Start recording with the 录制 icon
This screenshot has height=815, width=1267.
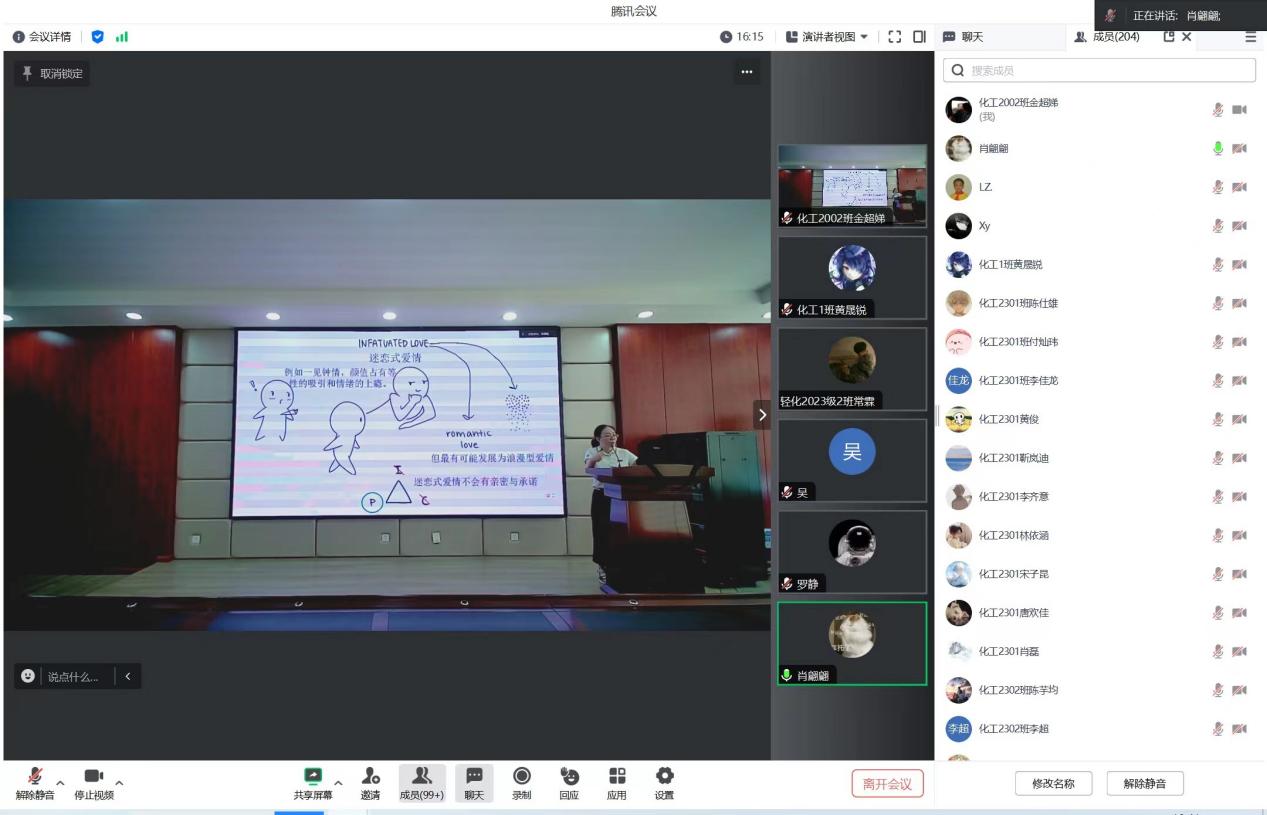point(521,777)
